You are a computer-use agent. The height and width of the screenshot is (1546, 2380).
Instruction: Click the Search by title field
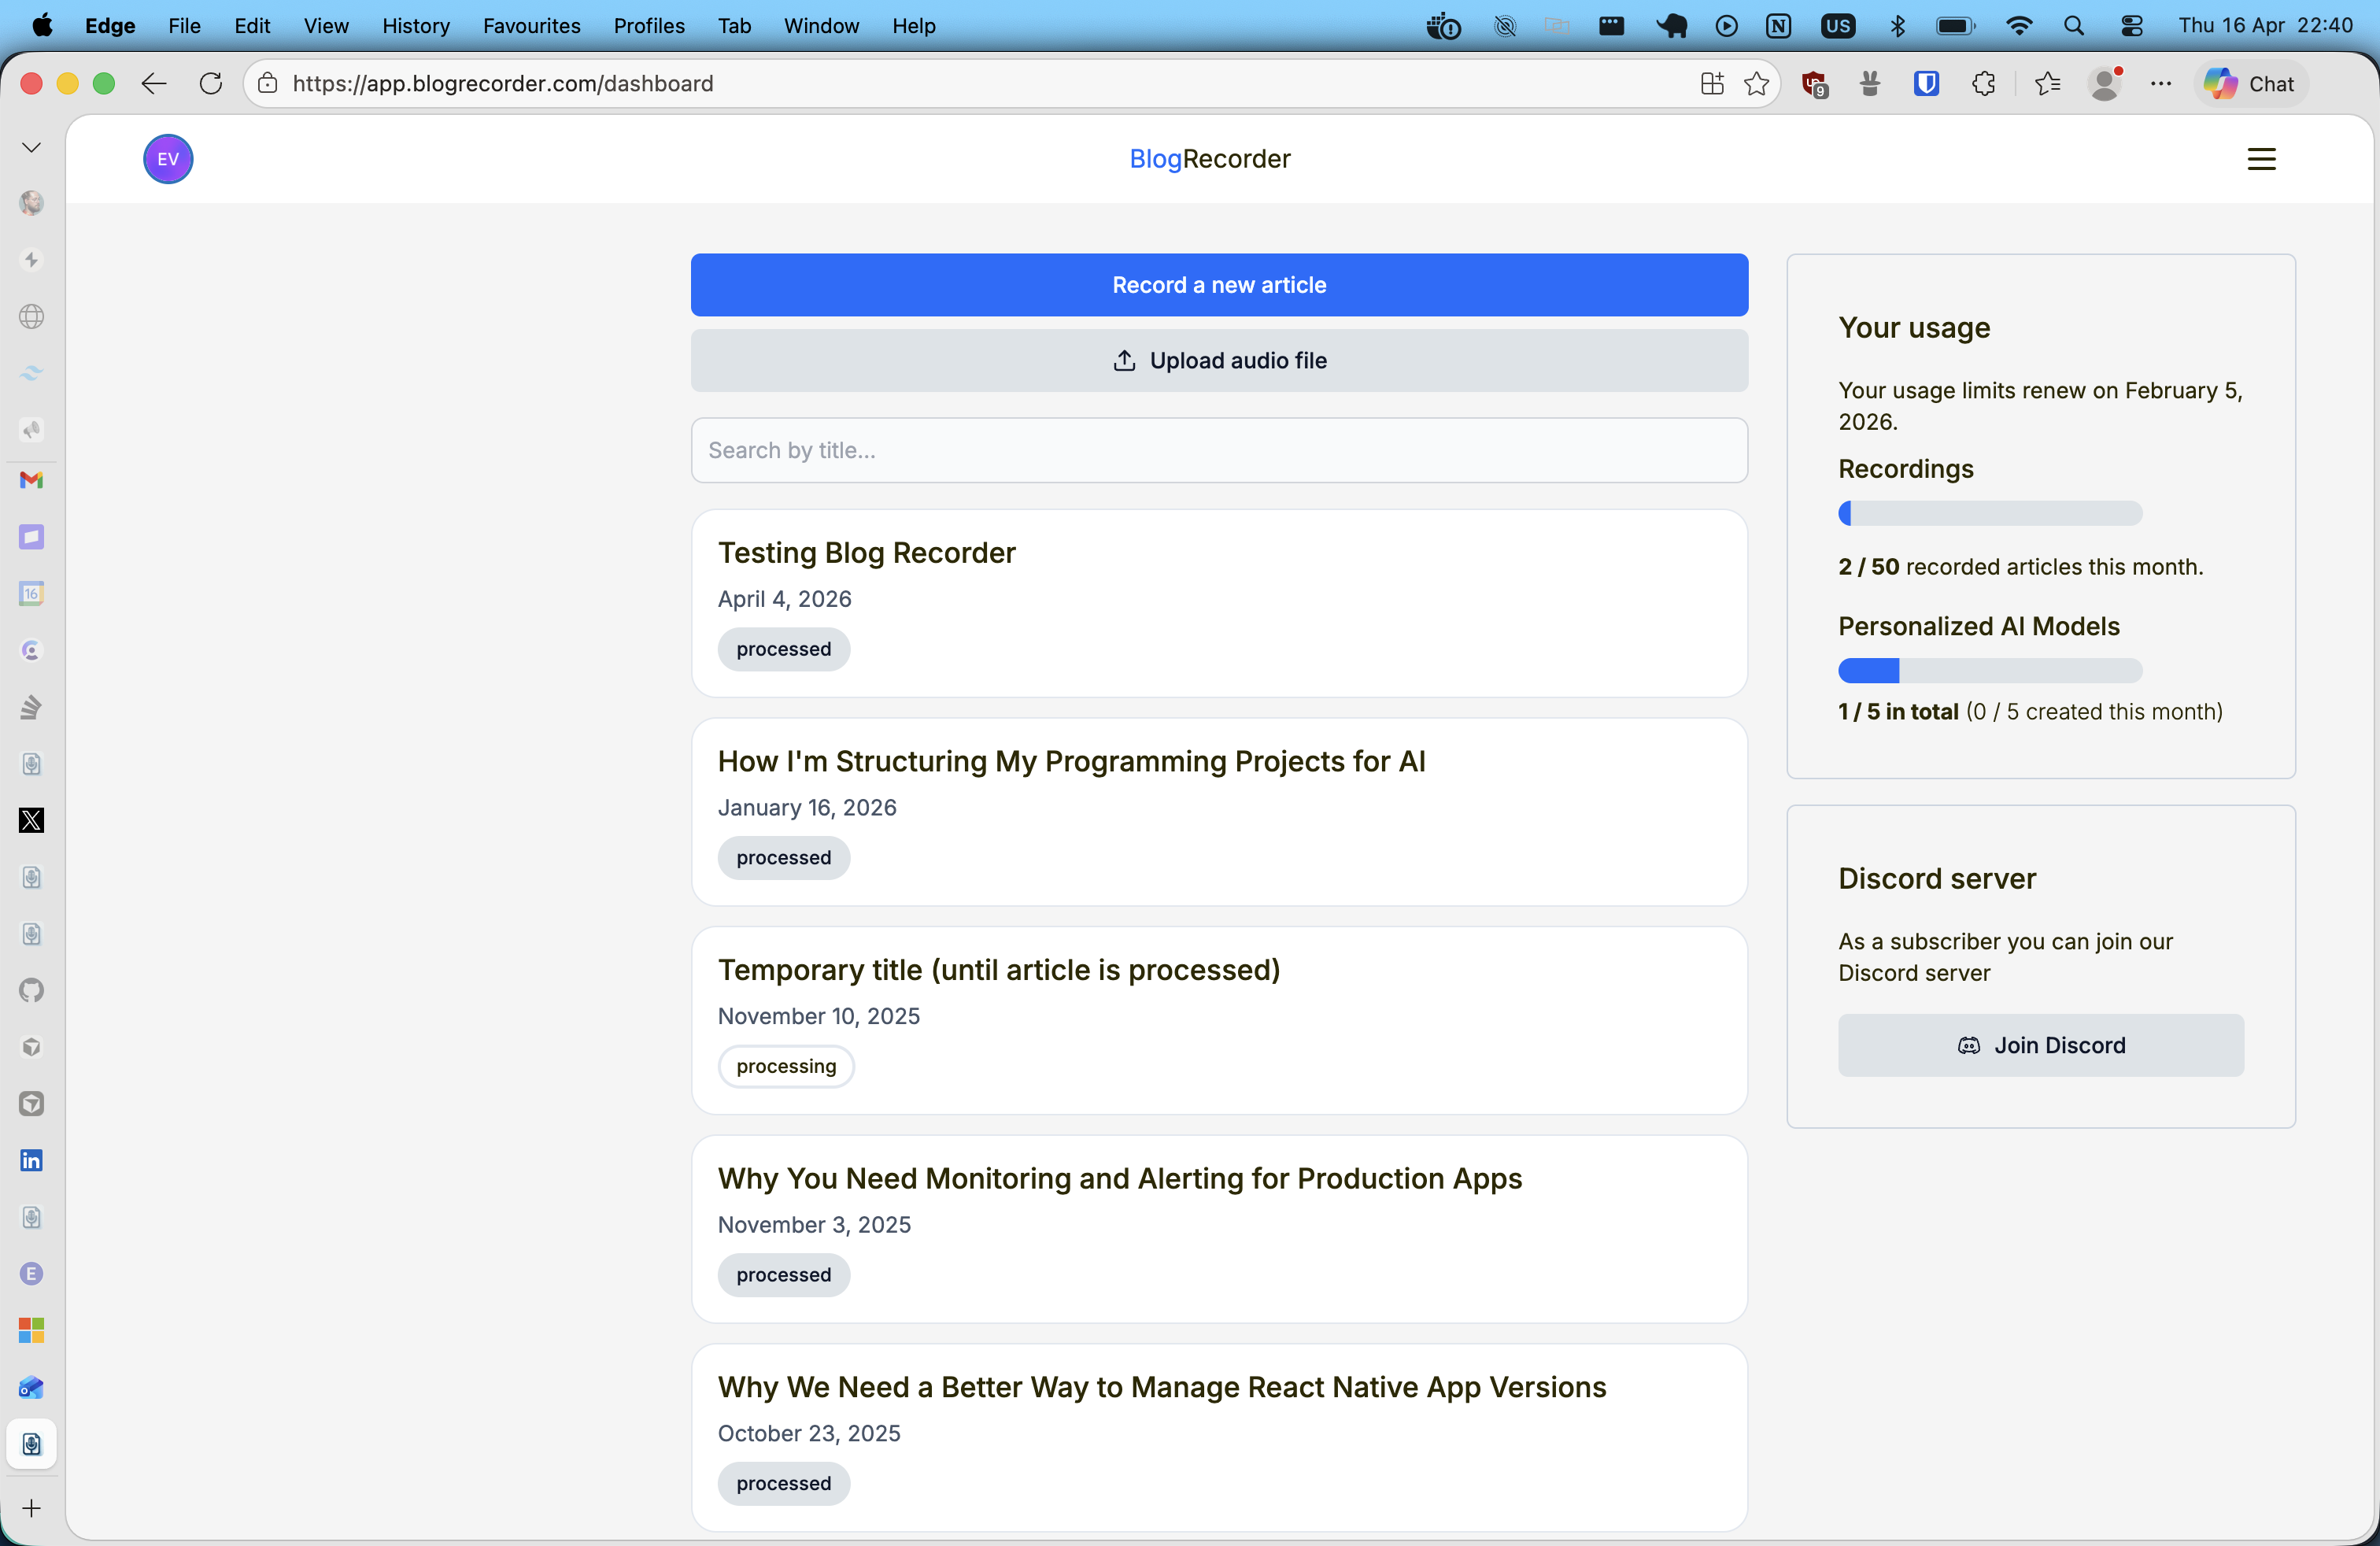tap(1218, 450)
